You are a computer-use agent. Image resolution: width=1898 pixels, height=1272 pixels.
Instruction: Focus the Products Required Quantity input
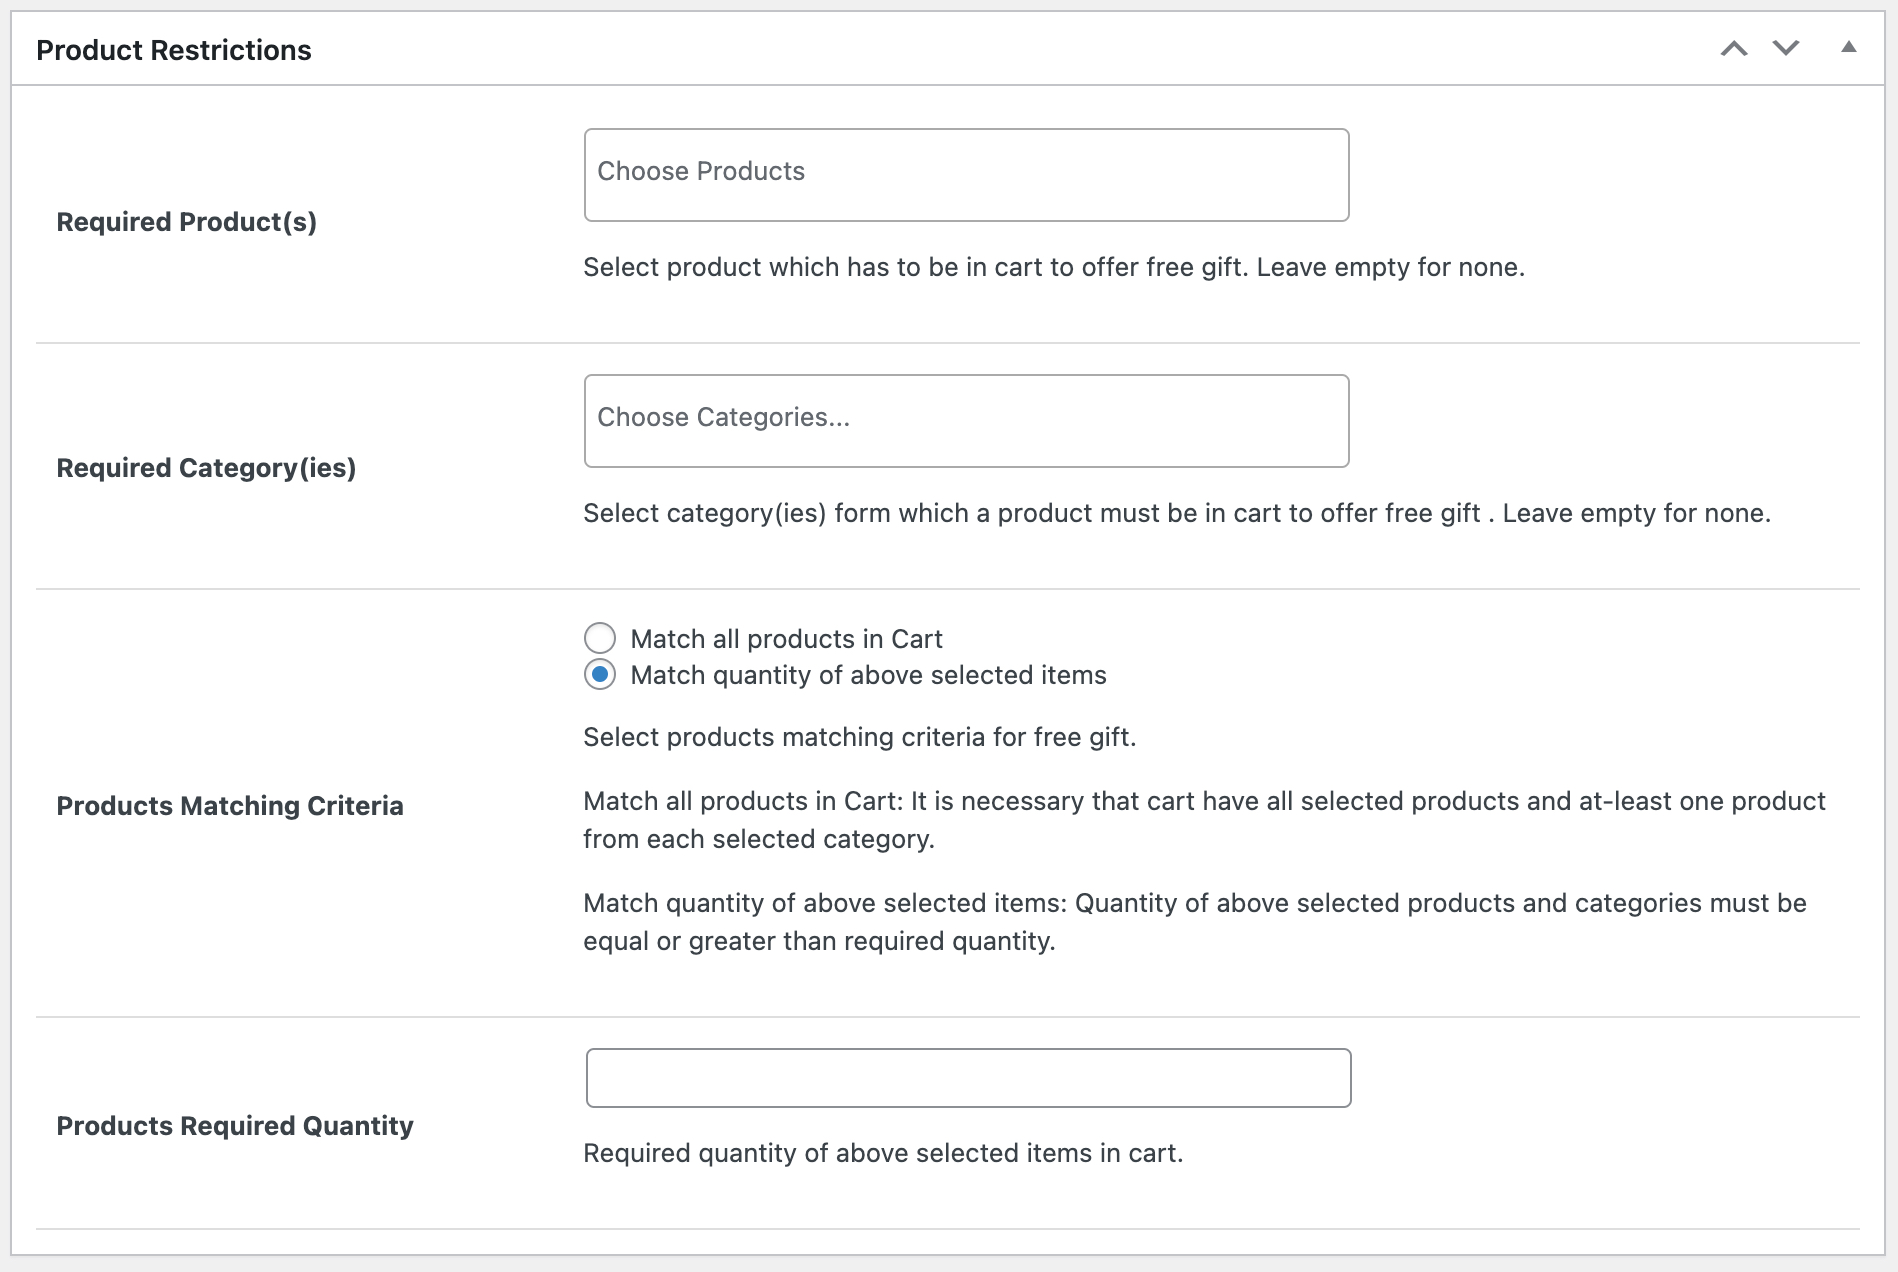(968, 1078)
